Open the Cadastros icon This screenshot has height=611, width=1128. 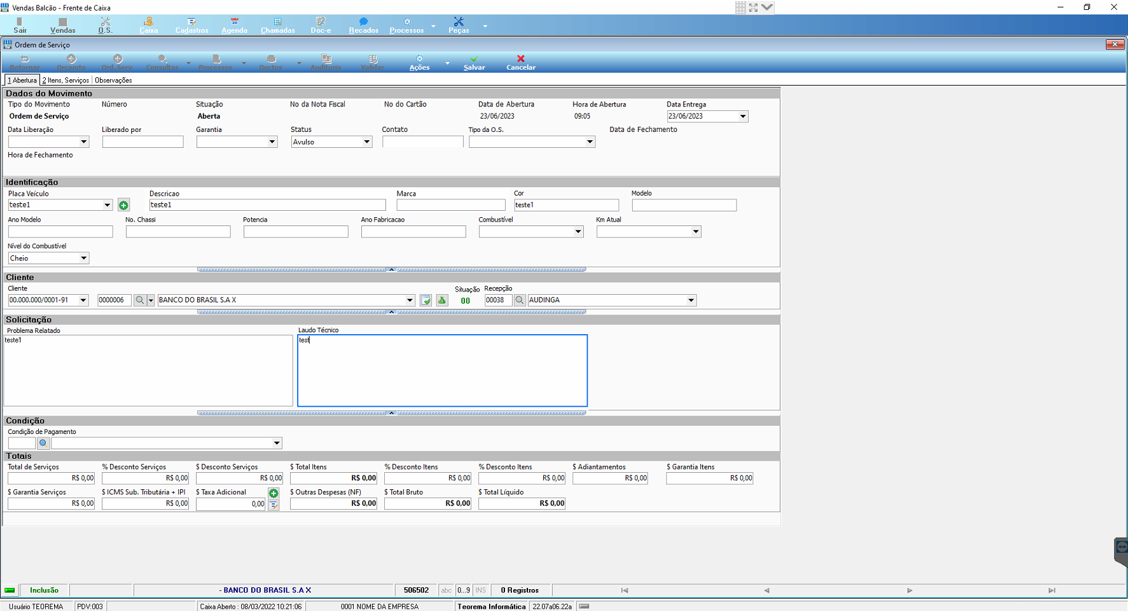191,26
